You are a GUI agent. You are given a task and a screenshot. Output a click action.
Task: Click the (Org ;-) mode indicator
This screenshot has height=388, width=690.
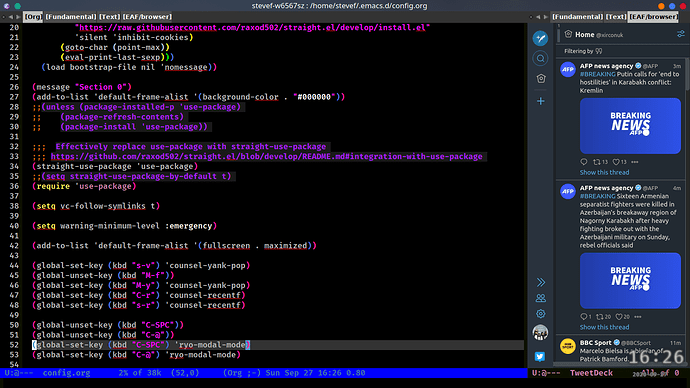click(242, 373)
